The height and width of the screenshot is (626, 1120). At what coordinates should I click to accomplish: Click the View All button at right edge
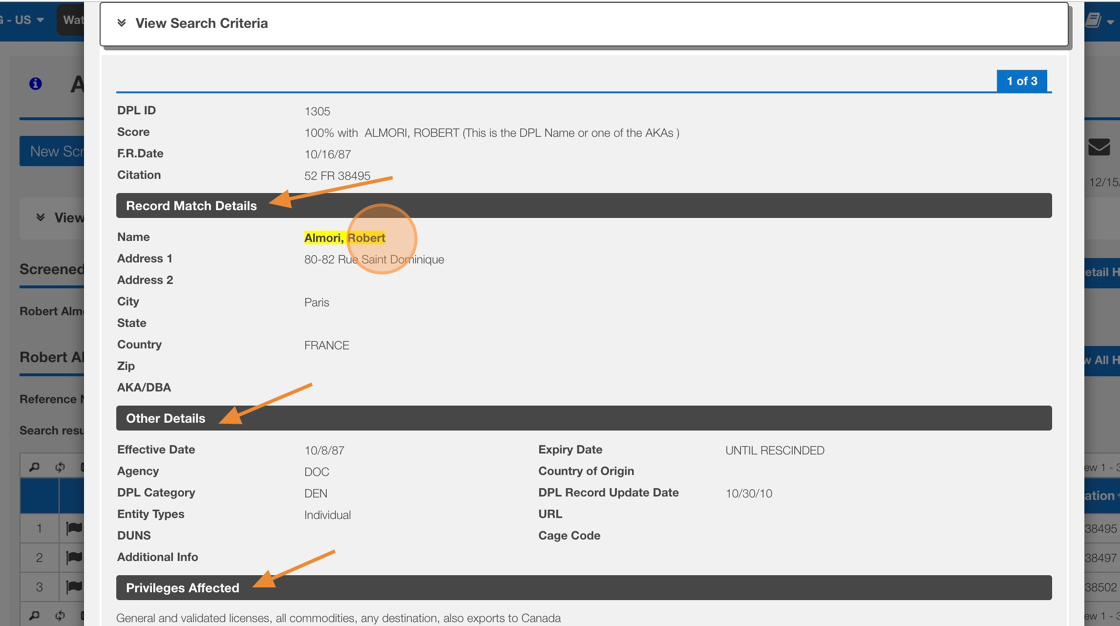click(1101, 360)
